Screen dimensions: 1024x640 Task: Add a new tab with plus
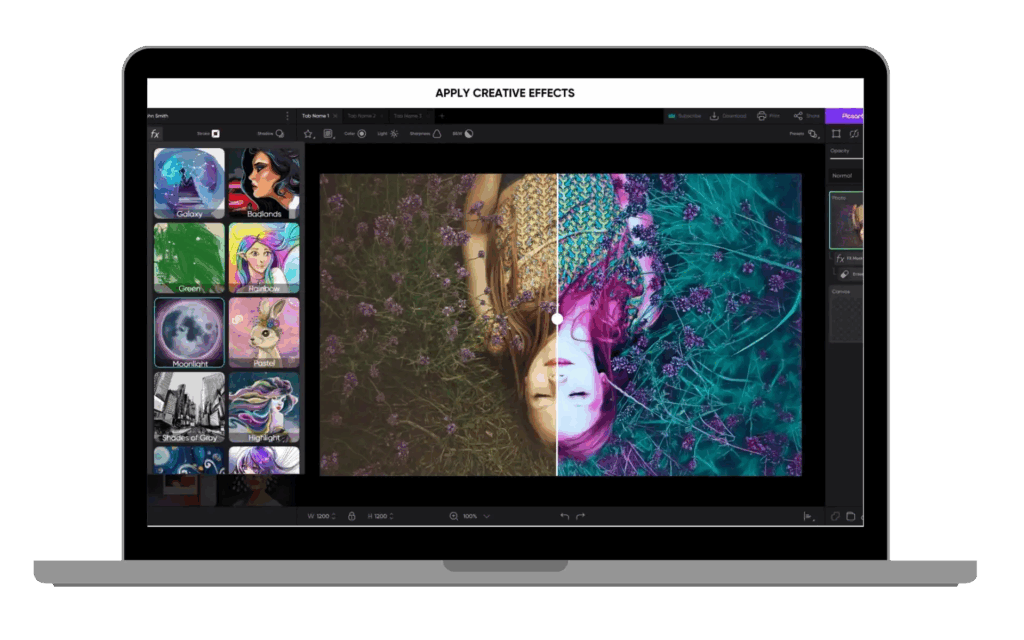click(x=441, y=116)
